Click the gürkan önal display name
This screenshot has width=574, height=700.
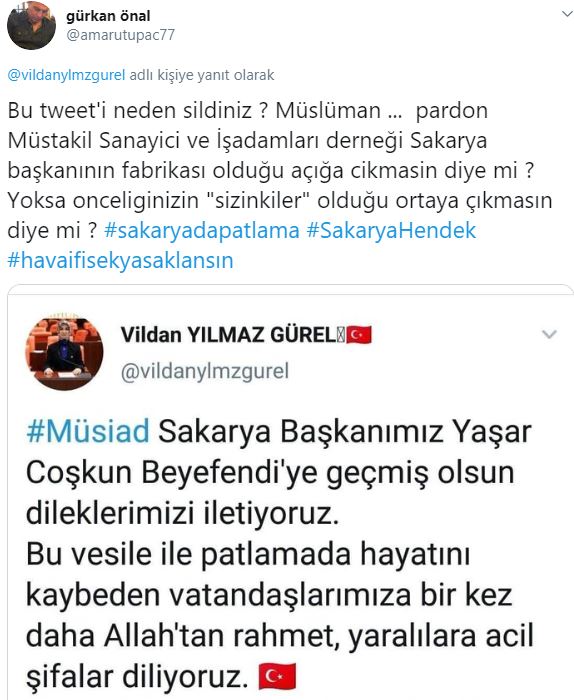point(108,16)
